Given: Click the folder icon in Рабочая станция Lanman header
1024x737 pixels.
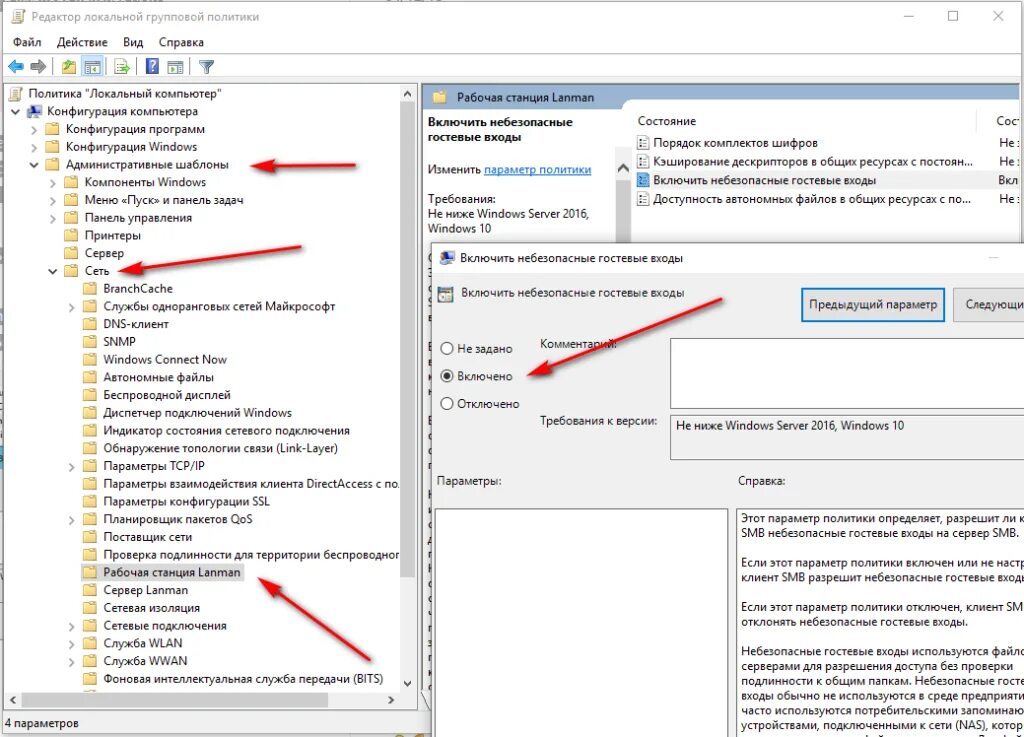Looking at the screenshot, I should (440, 97).
